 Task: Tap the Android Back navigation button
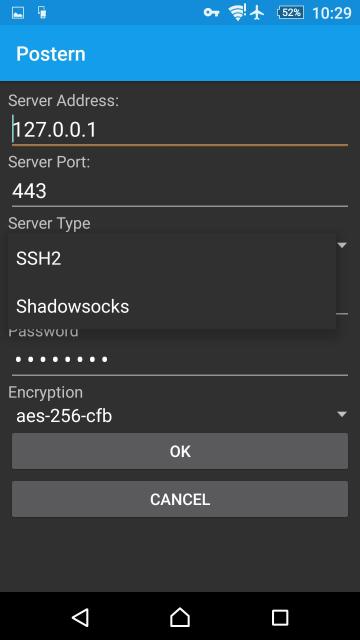(x=80, y=617)
